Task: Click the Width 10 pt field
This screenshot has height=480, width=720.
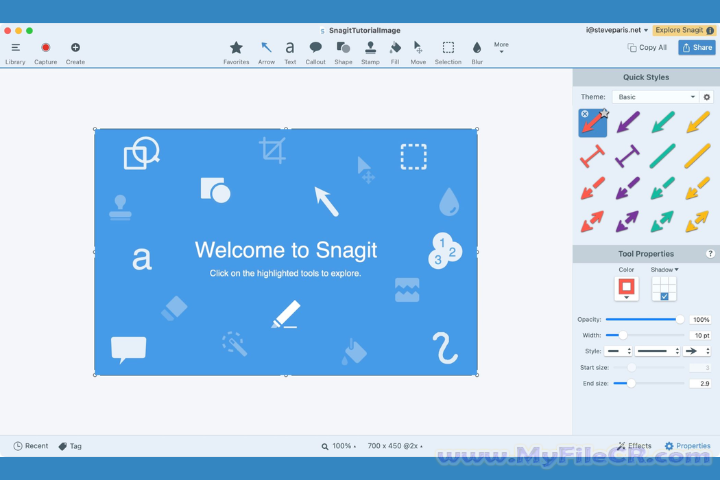Action: (700, 335)
